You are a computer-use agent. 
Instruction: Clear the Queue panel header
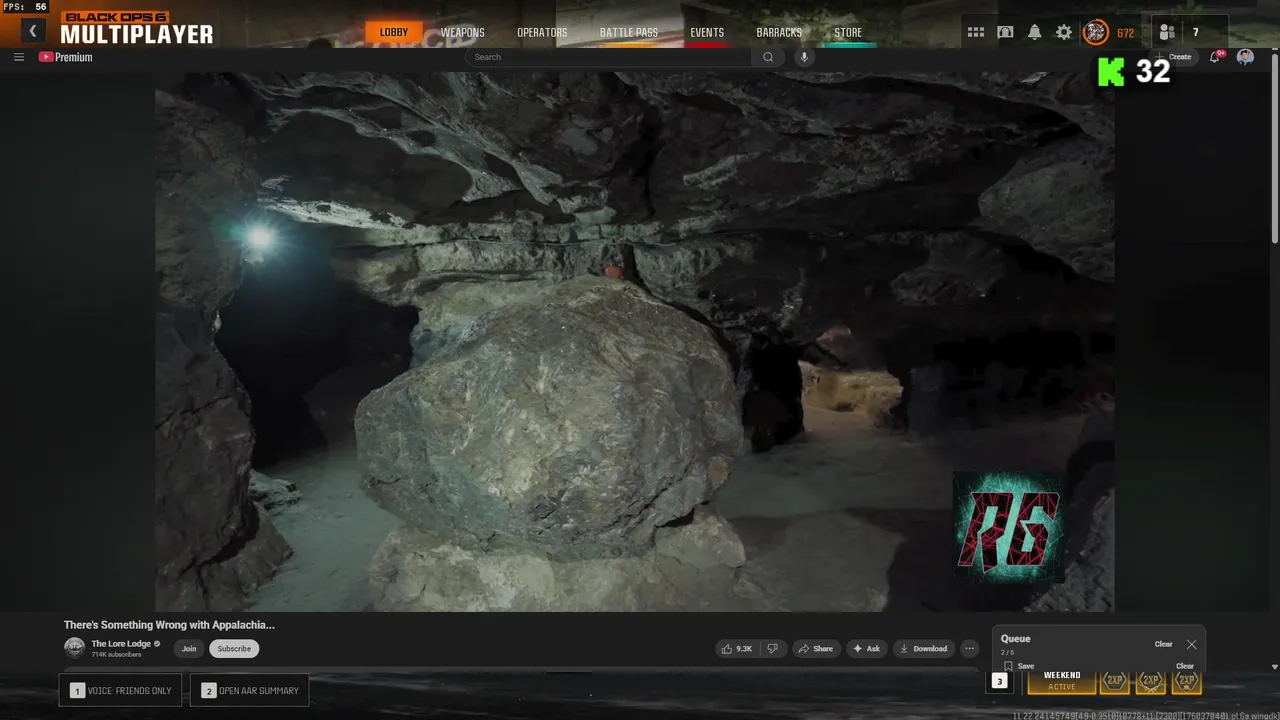(1163, 644)
